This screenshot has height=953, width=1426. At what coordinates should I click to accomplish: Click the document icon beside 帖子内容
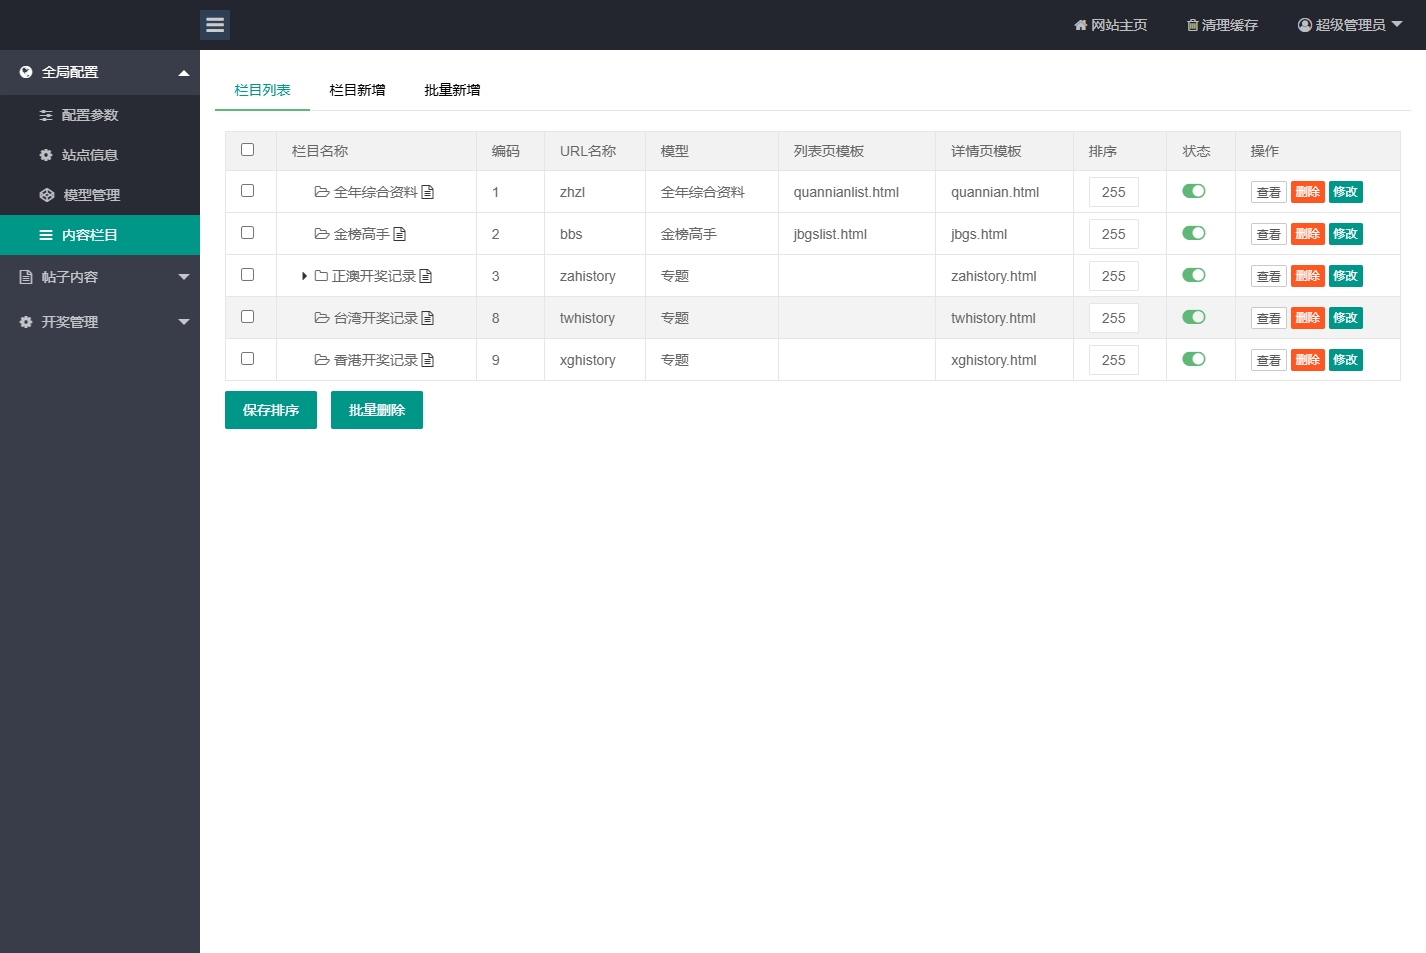click(x=26, y=277)
